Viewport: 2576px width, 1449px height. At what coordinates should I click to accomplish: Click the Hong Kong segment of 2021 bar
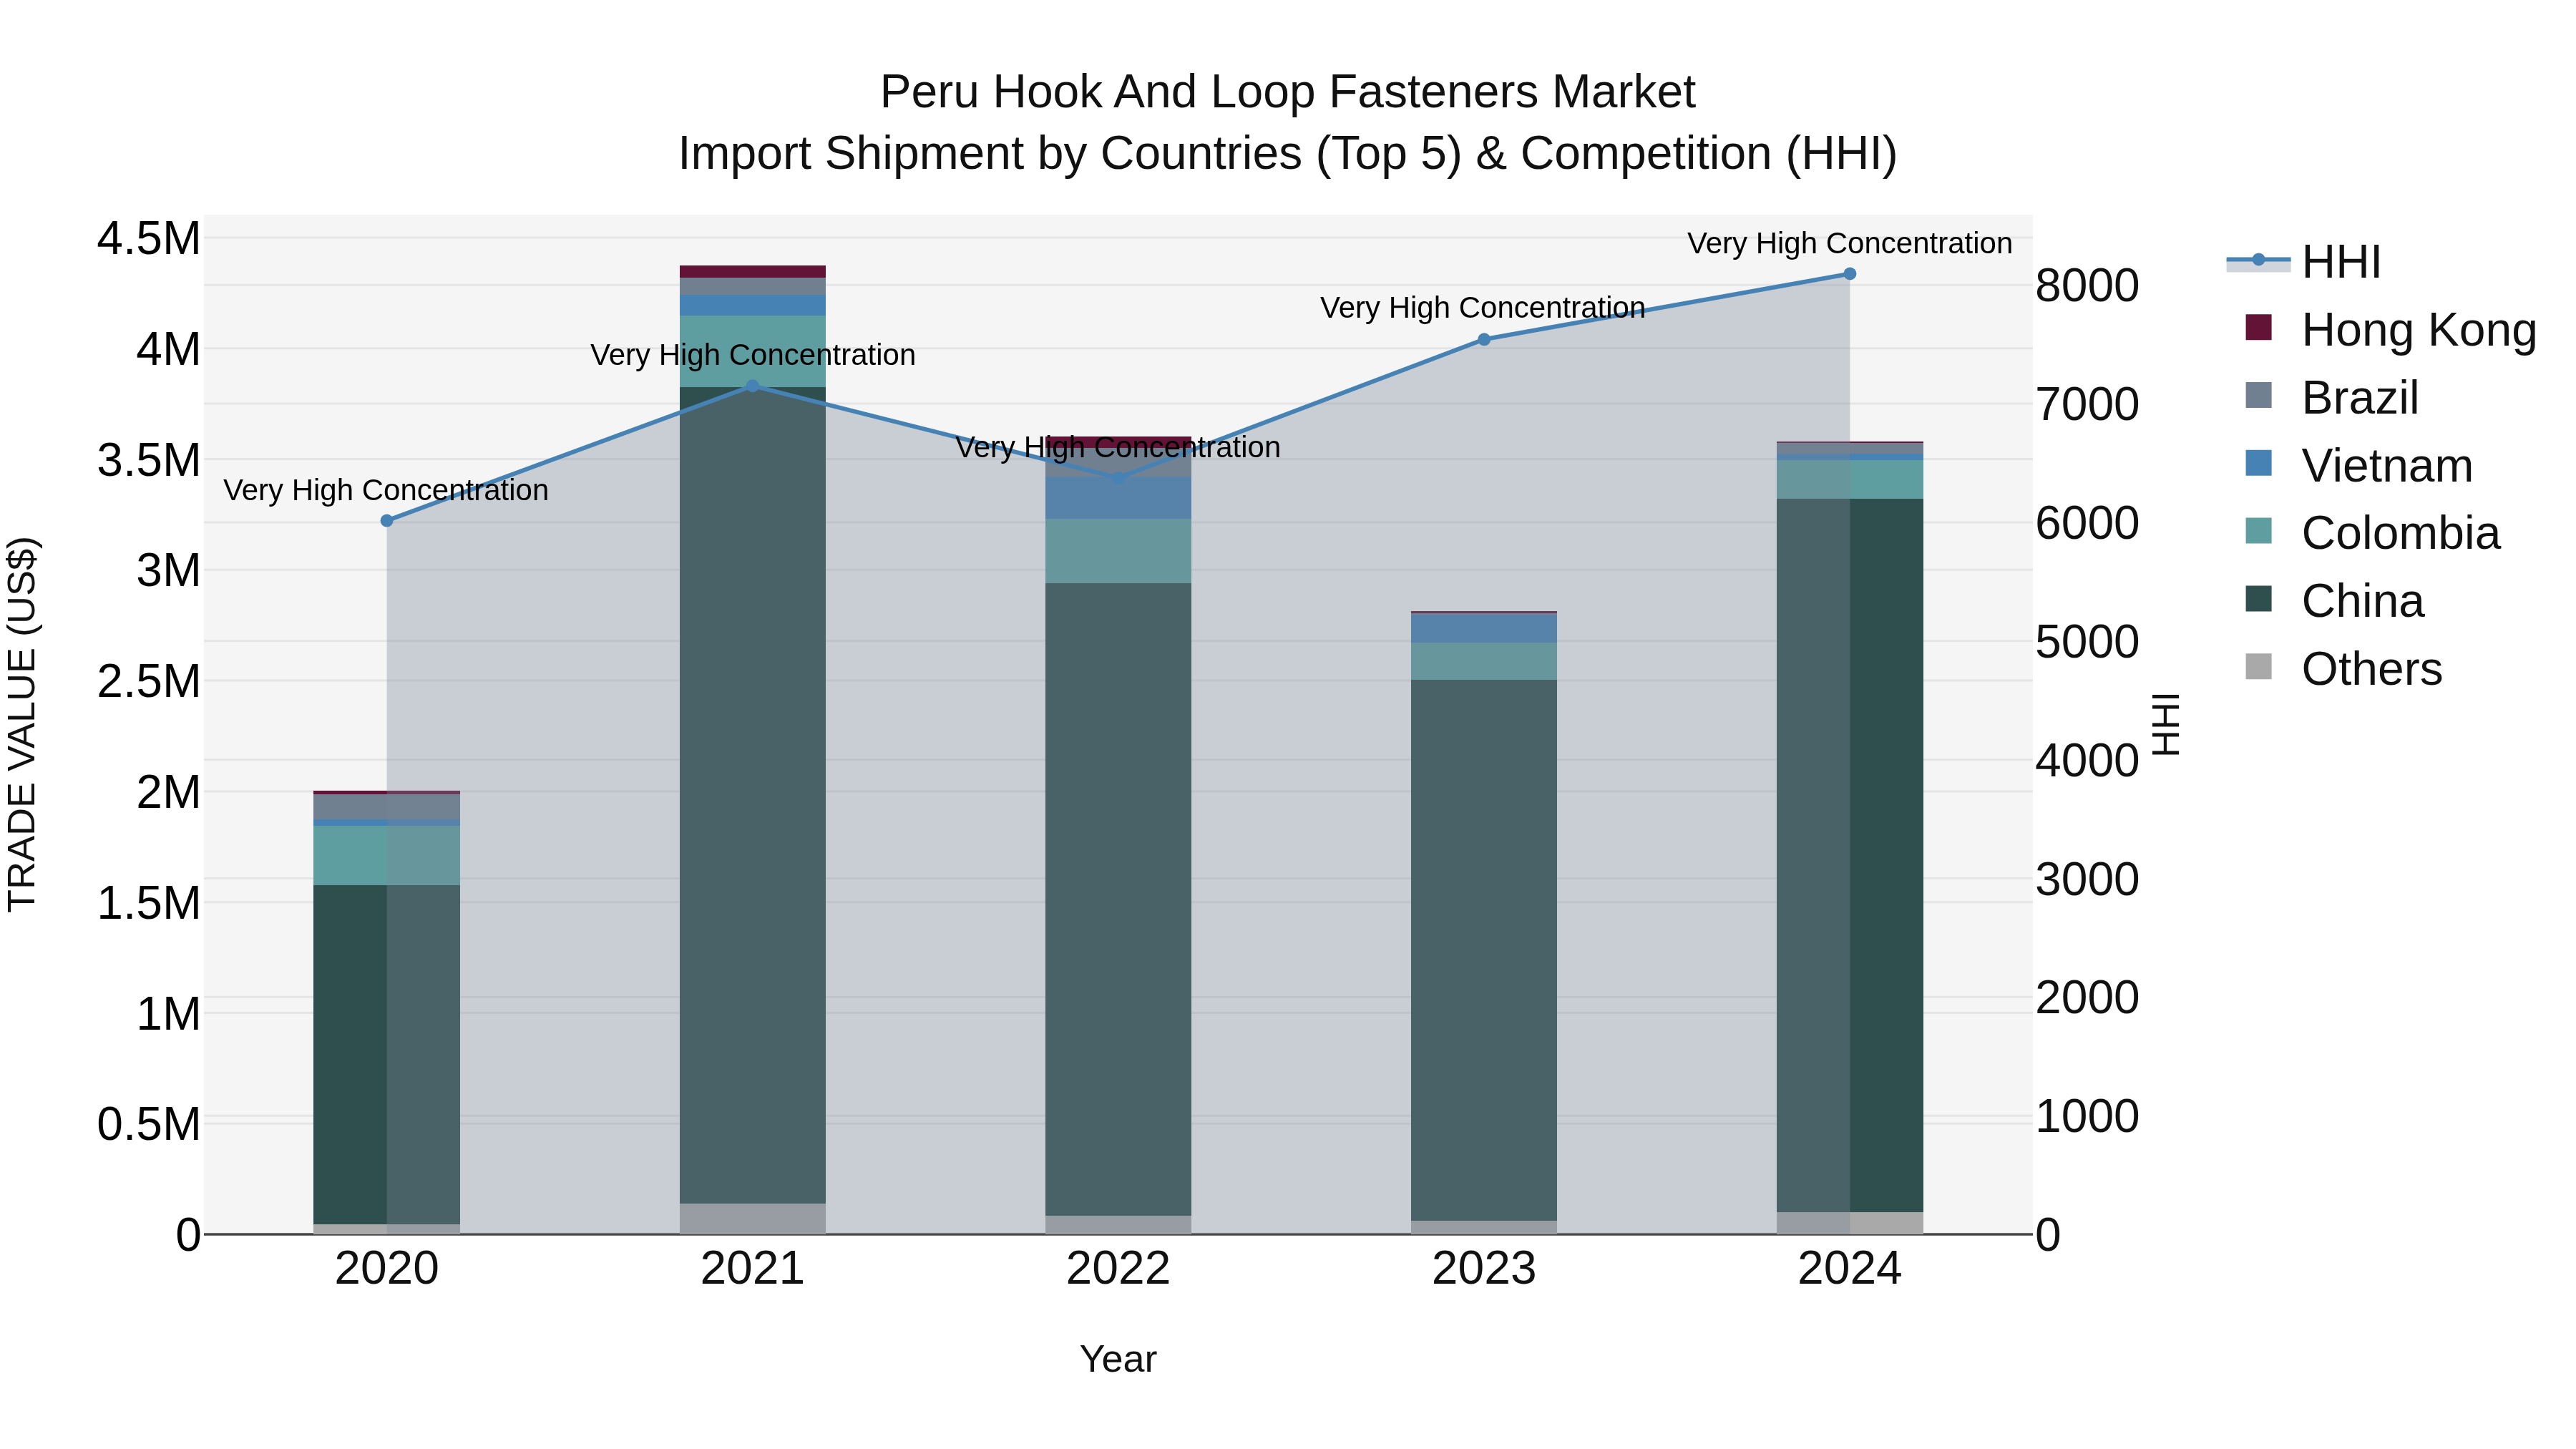click(x=753, y=271)
